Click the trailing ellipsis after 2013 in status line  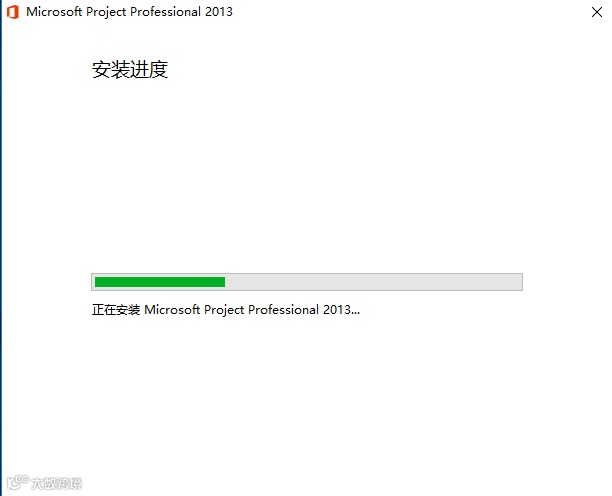[x=355, y=313]
